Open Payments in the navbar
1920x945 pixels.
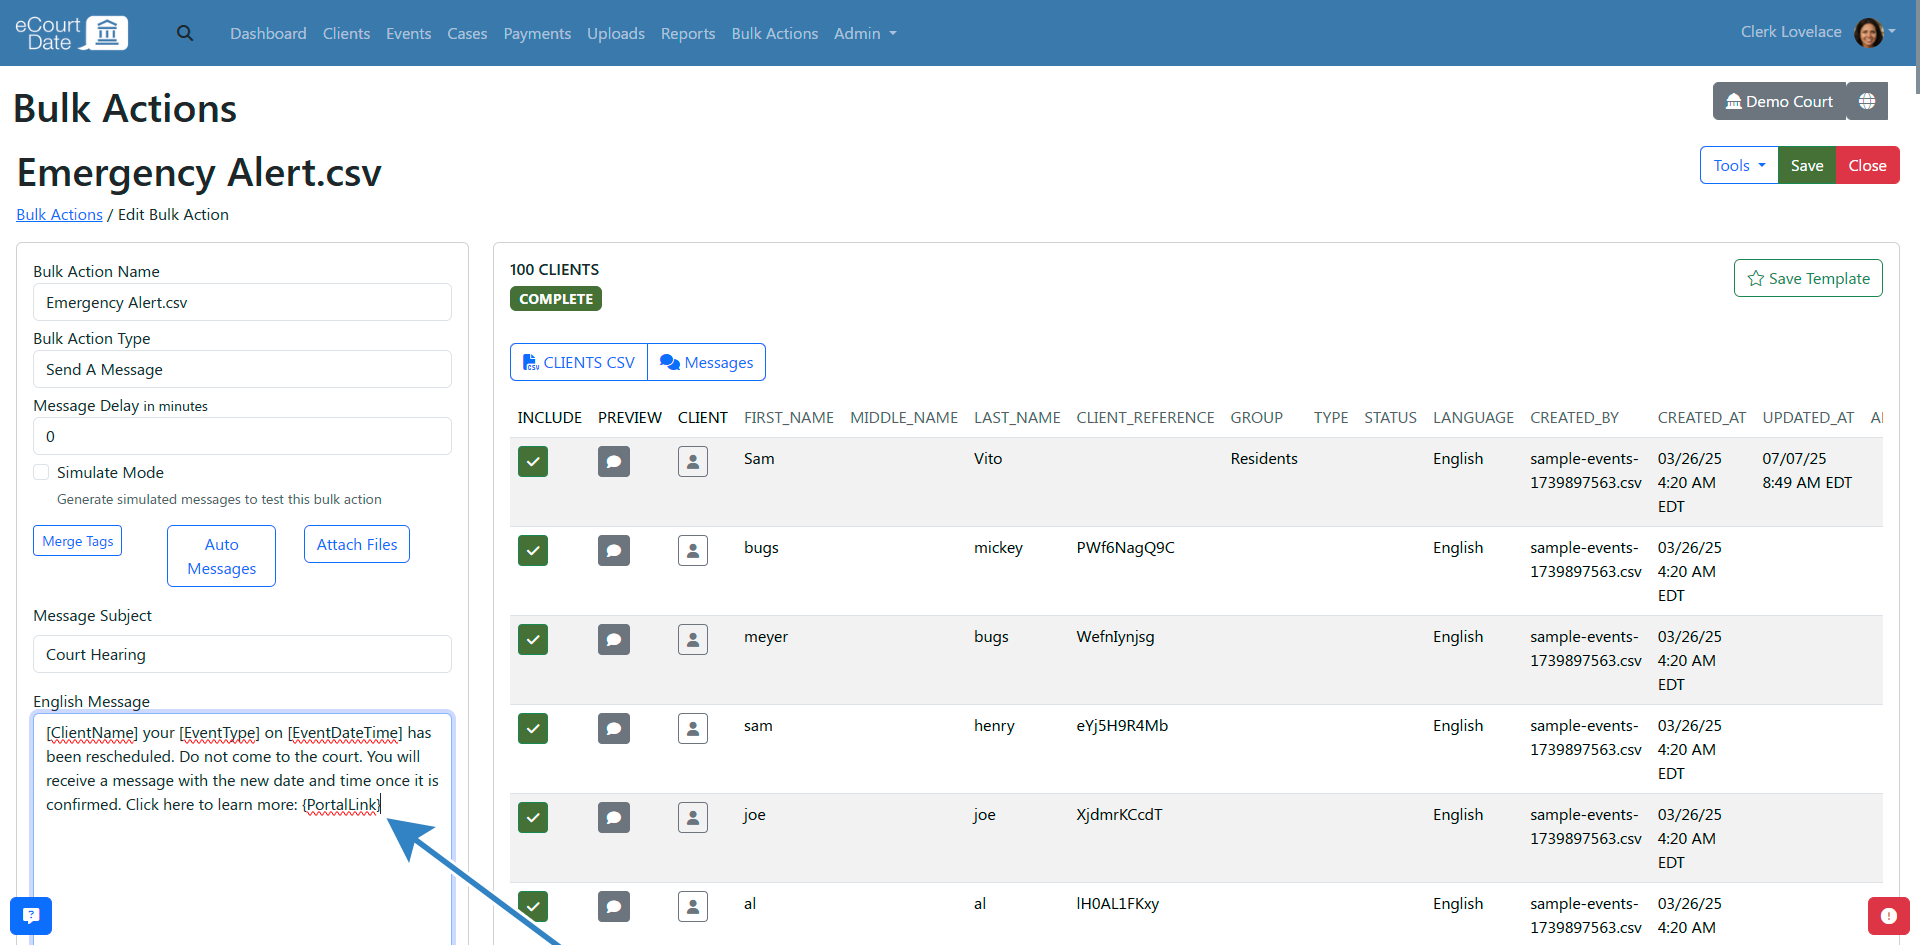pos(537,33)
